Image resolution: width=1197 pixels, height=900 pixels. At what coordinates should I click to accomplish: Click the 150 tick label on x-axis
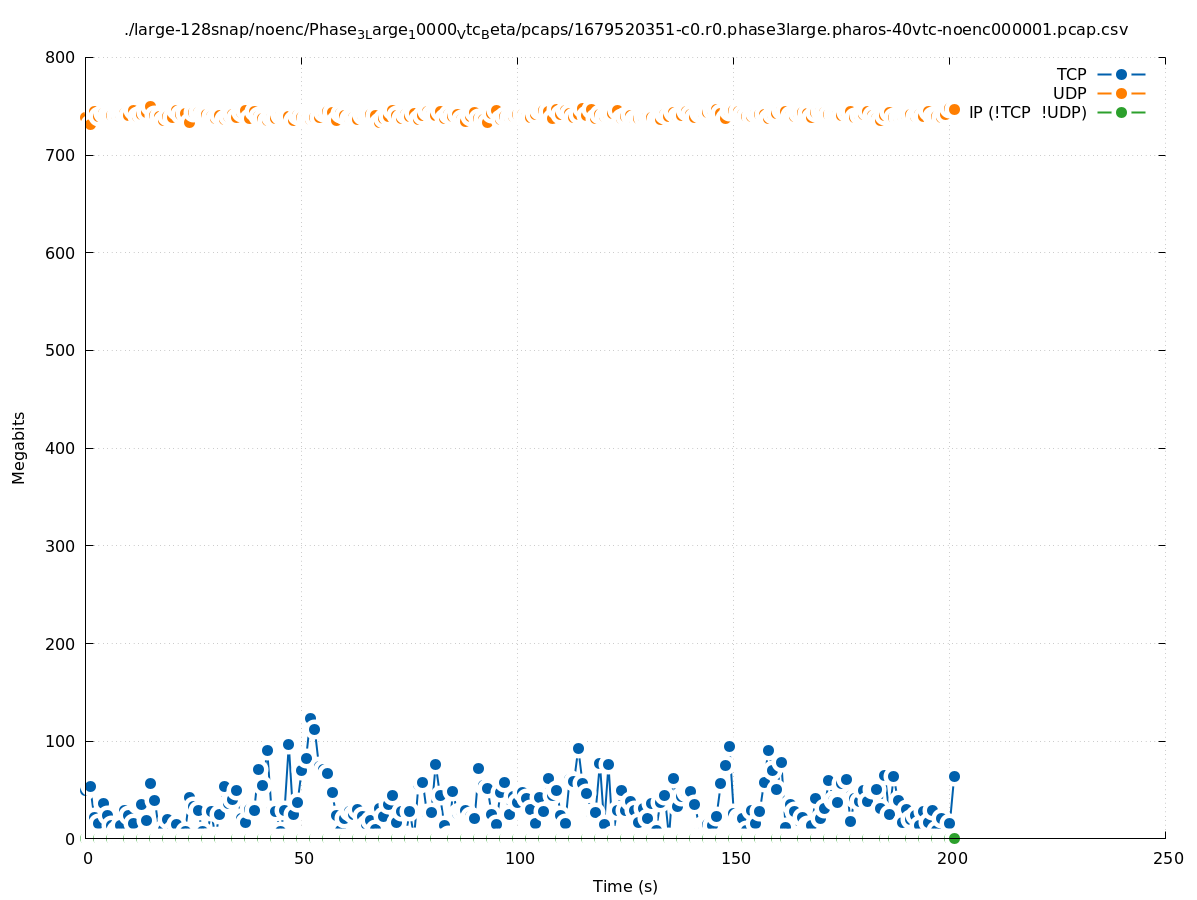tap(734, 858)
